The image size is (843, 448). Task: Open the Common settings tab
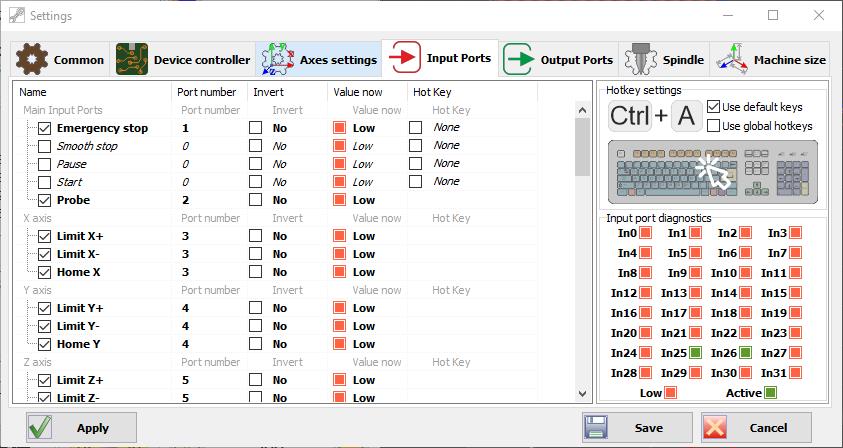coord(60,59)
